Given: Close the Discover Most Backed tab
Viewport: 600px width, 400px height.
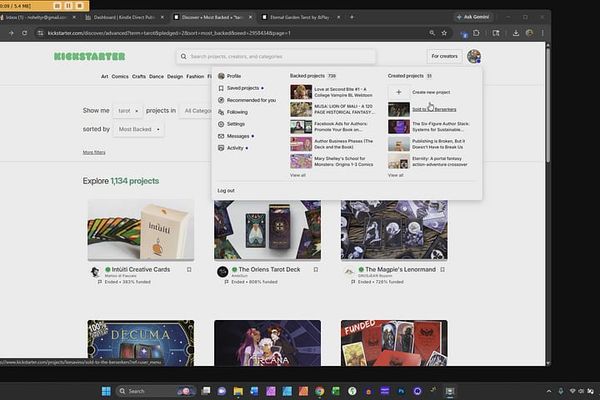Looking at the screenshot, I should tap(250, 17).
